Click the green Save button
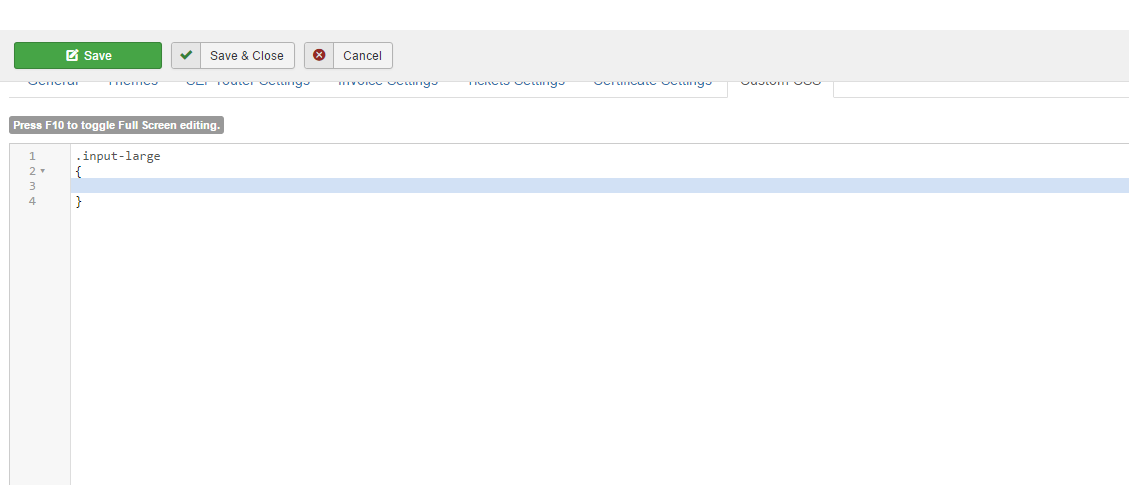Viewport: 1129px width, 485px height. (x=88, y=56)
